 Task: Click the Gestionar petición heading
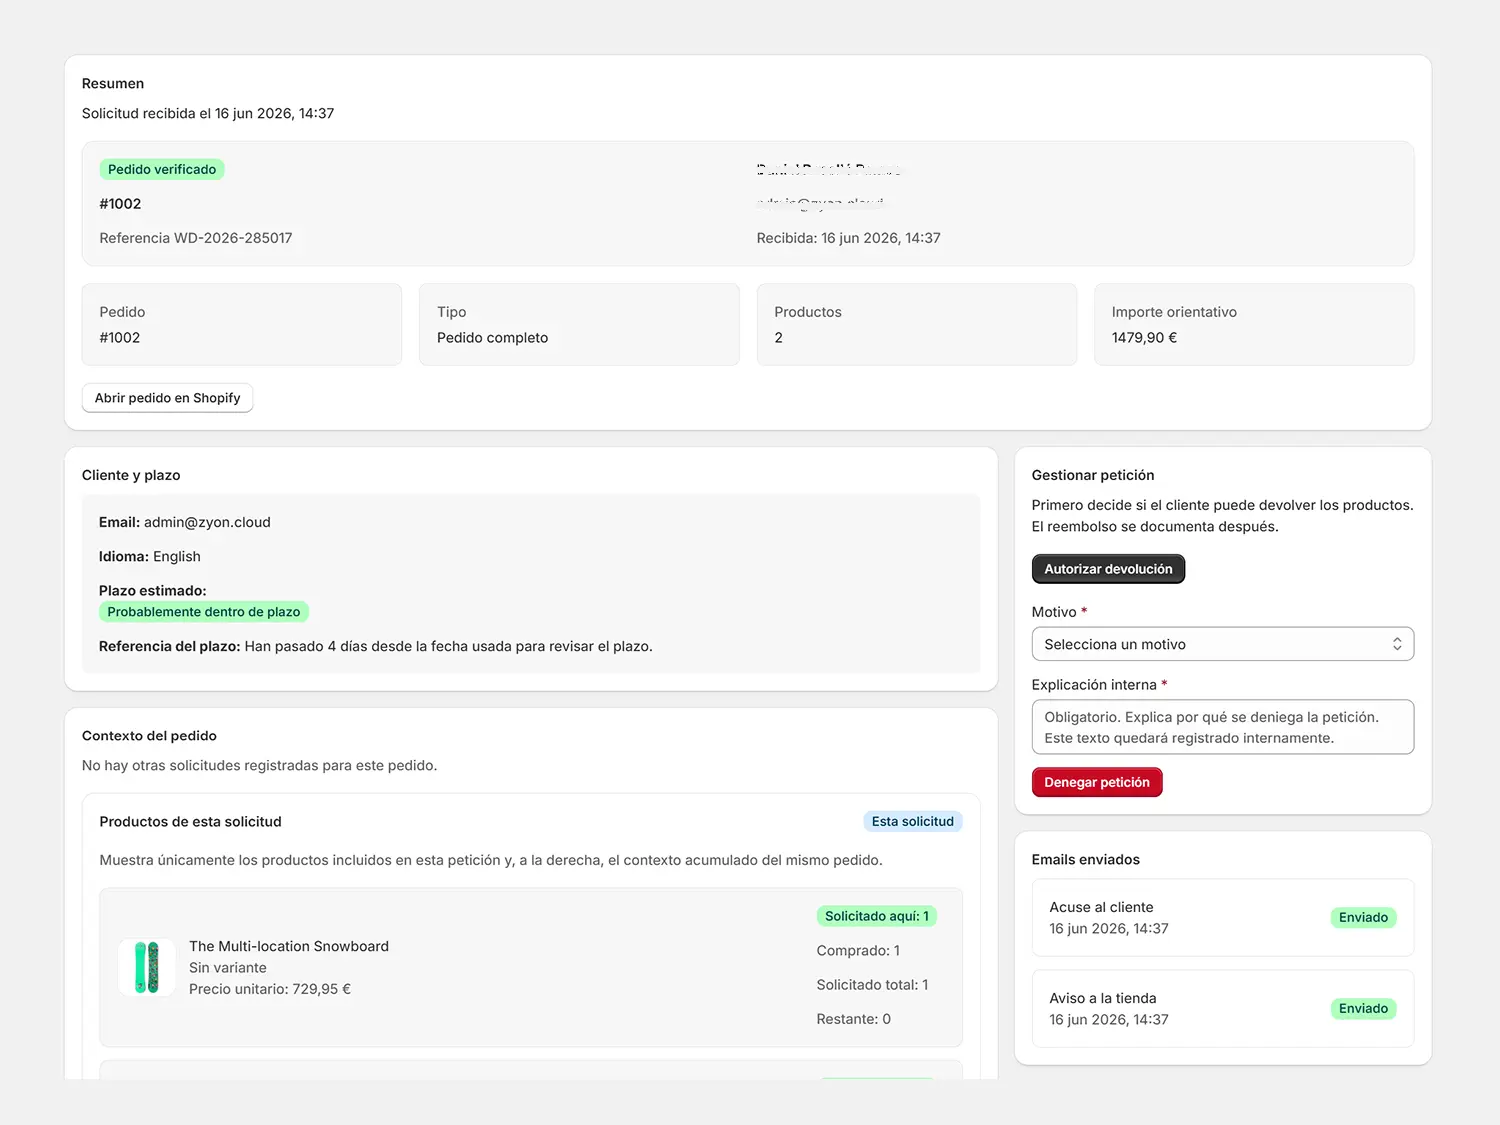coord(1093,475)
